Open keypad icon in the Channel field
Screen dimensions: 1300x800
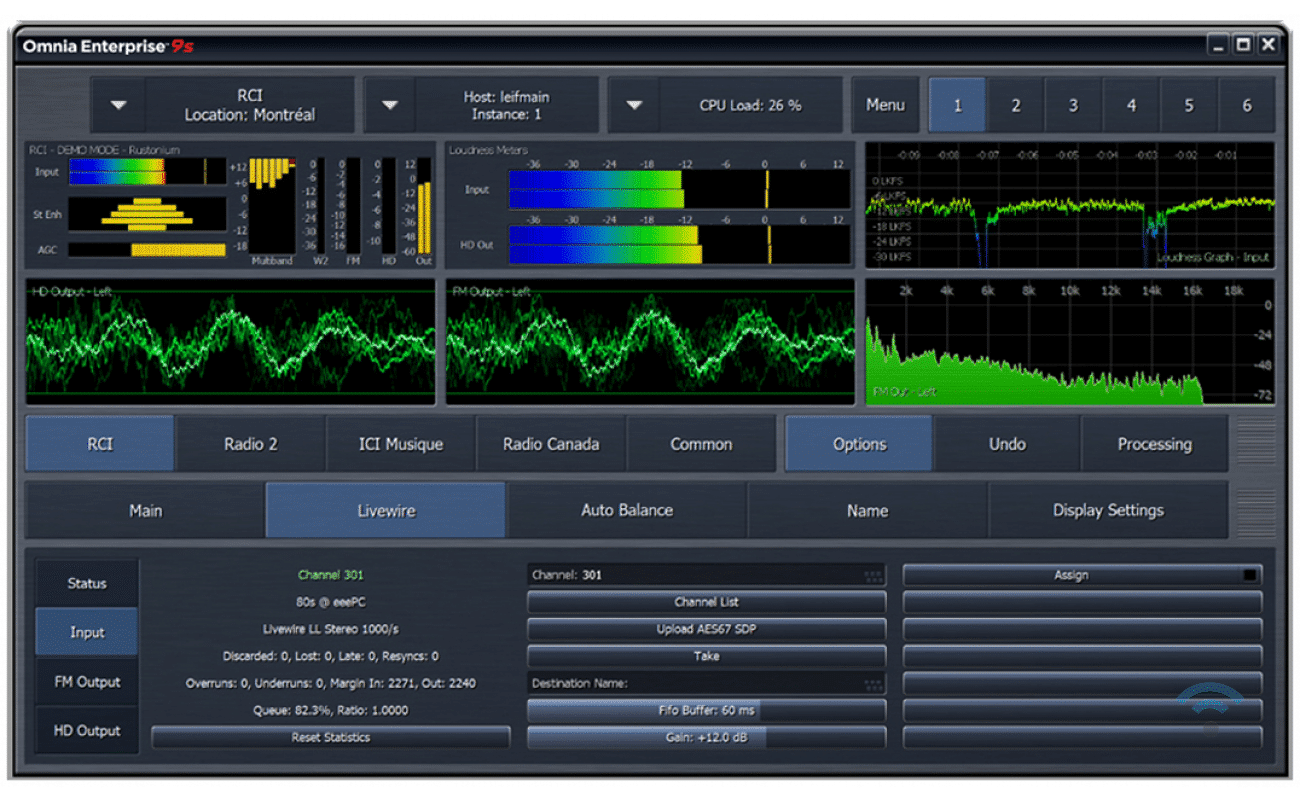873,576
